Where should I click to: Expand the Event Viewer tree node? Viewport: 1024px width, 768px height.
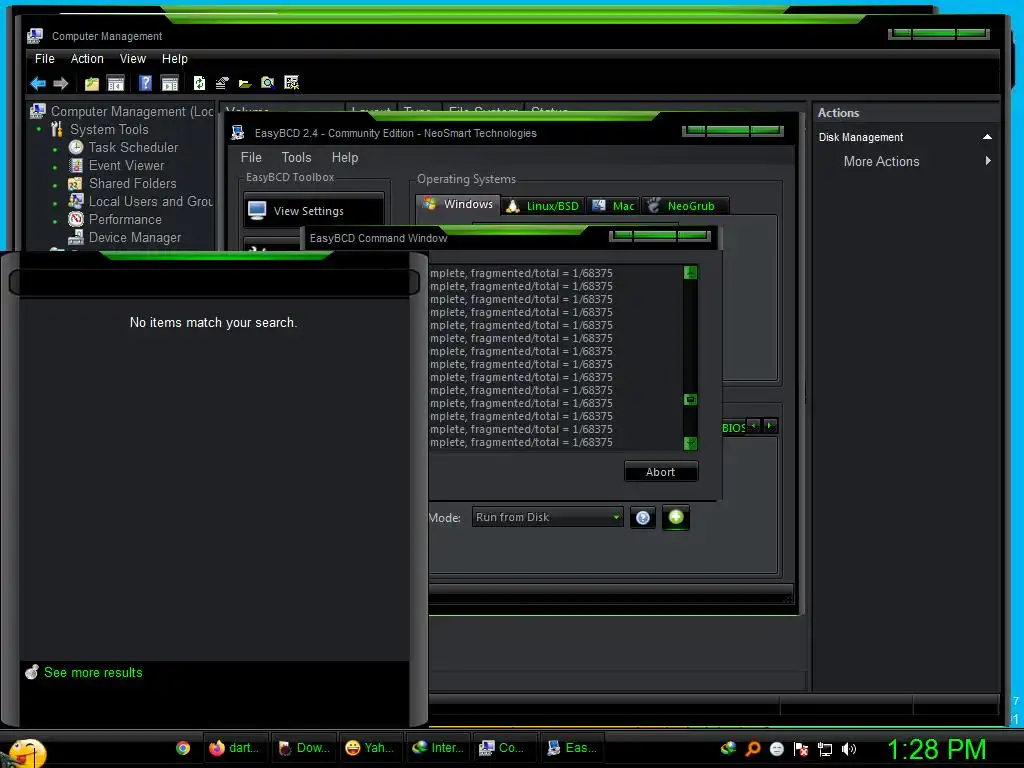coord(55,167)
